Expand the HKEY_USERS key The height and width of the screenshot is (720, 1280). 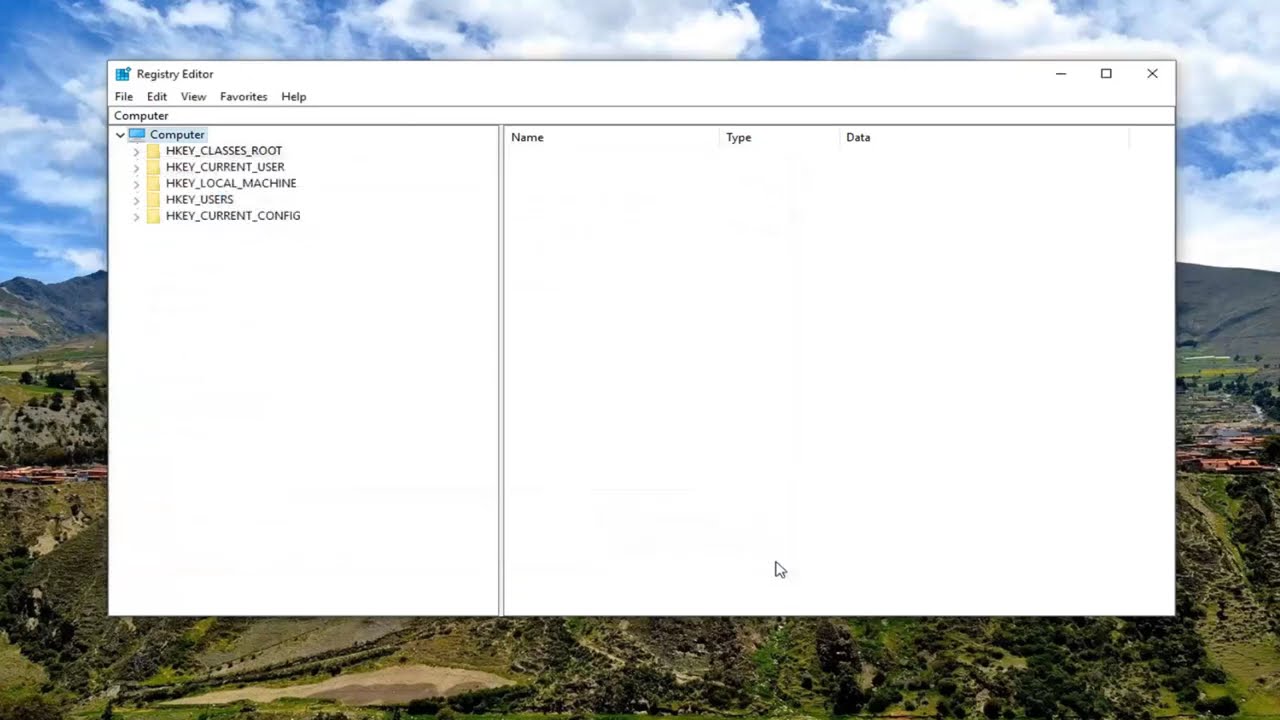click(x=136, y=200)
